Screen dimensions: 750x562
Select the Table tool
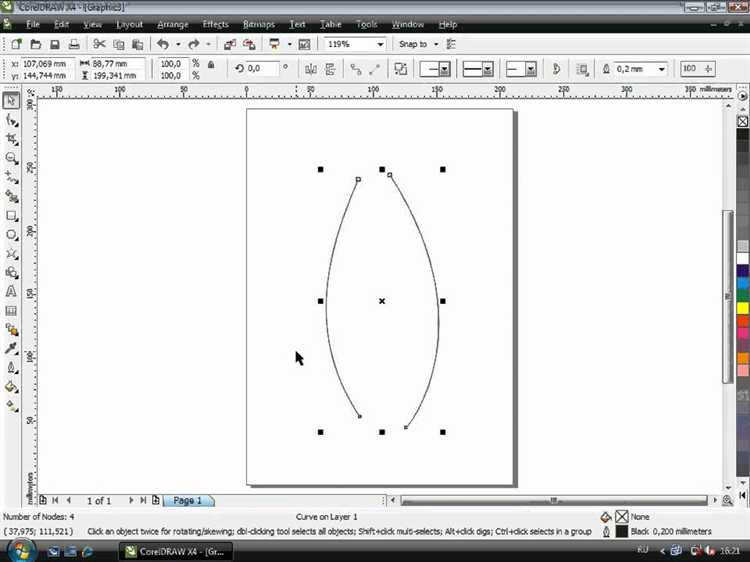[x=11, y=310]
